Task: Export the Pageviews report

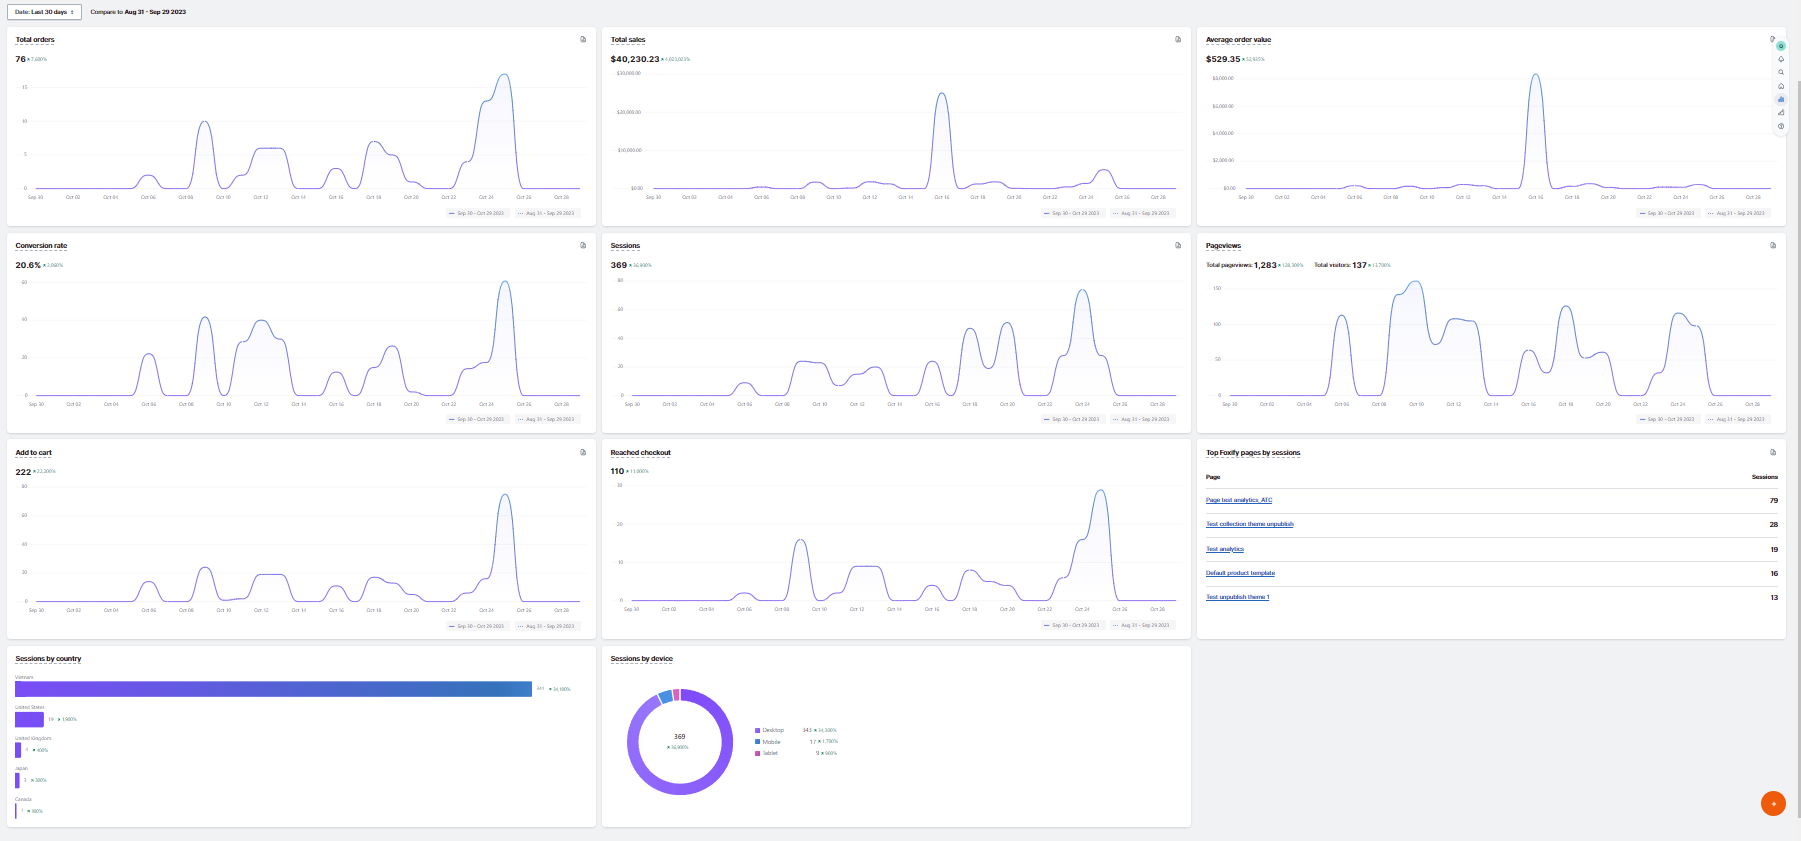Action: tap(1773, 245)
